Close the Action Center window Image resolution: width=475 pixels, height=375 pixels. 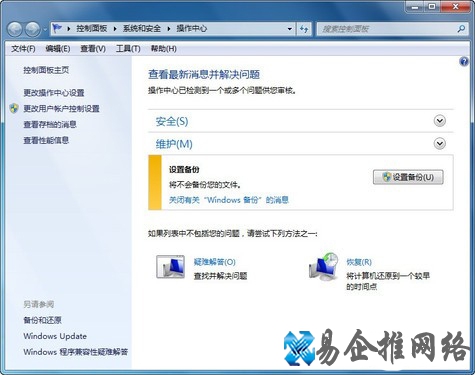(x=456, y=7)
